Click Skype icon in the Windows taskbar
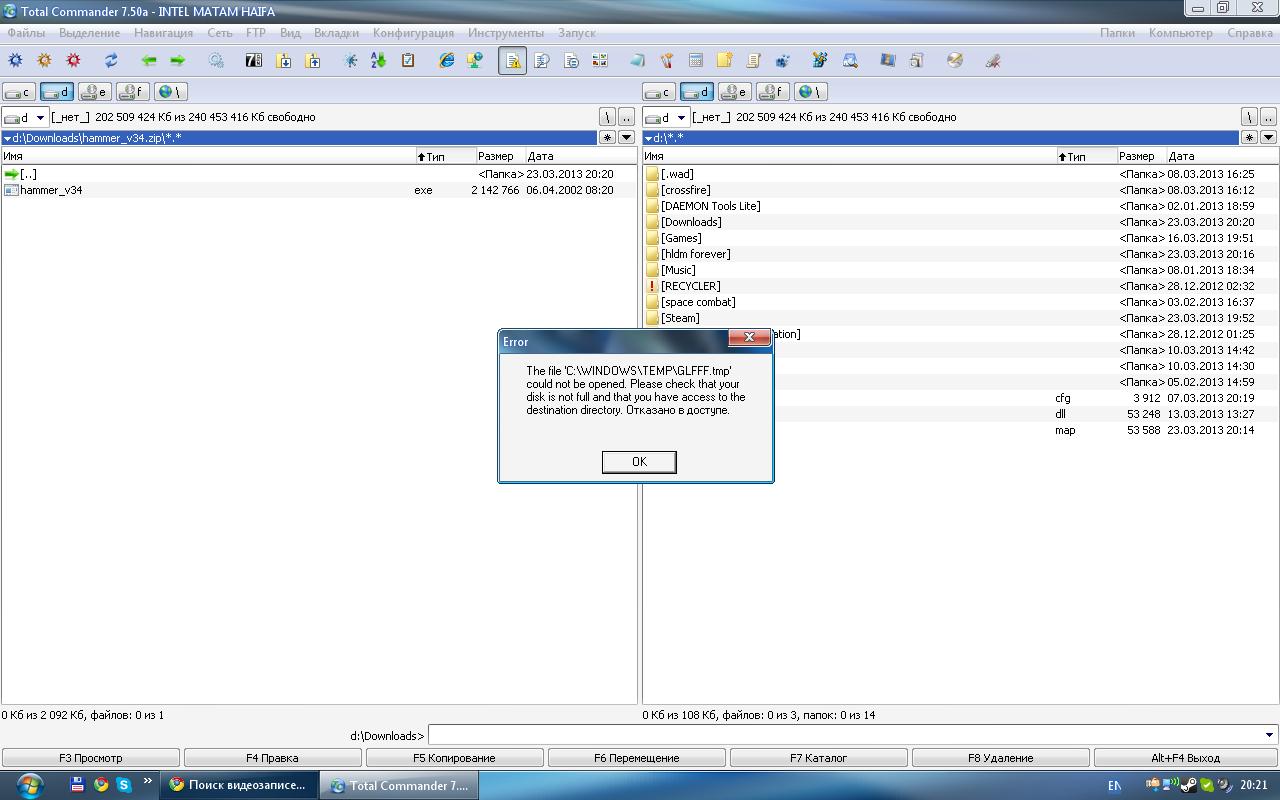 [x=124, y=785]
